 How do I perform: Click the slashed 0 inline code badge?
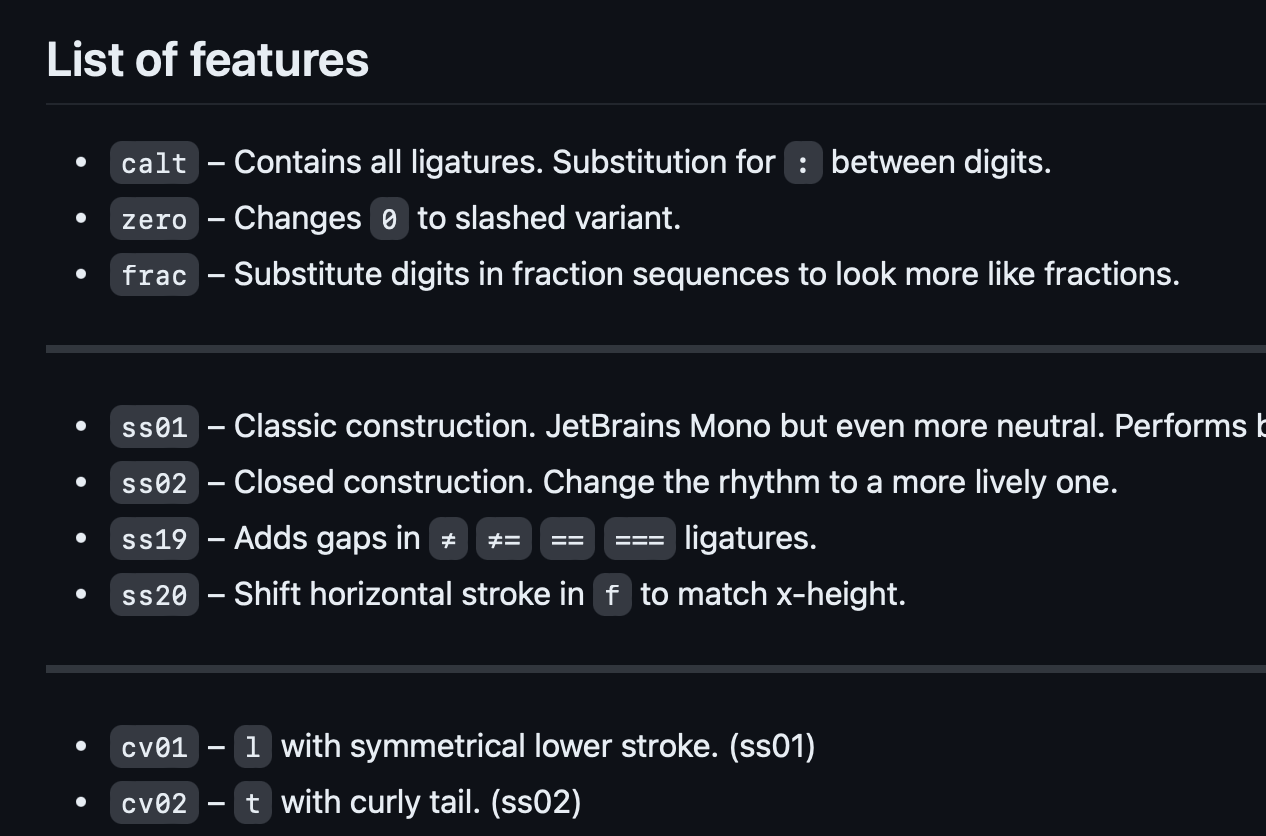[389, 219]
